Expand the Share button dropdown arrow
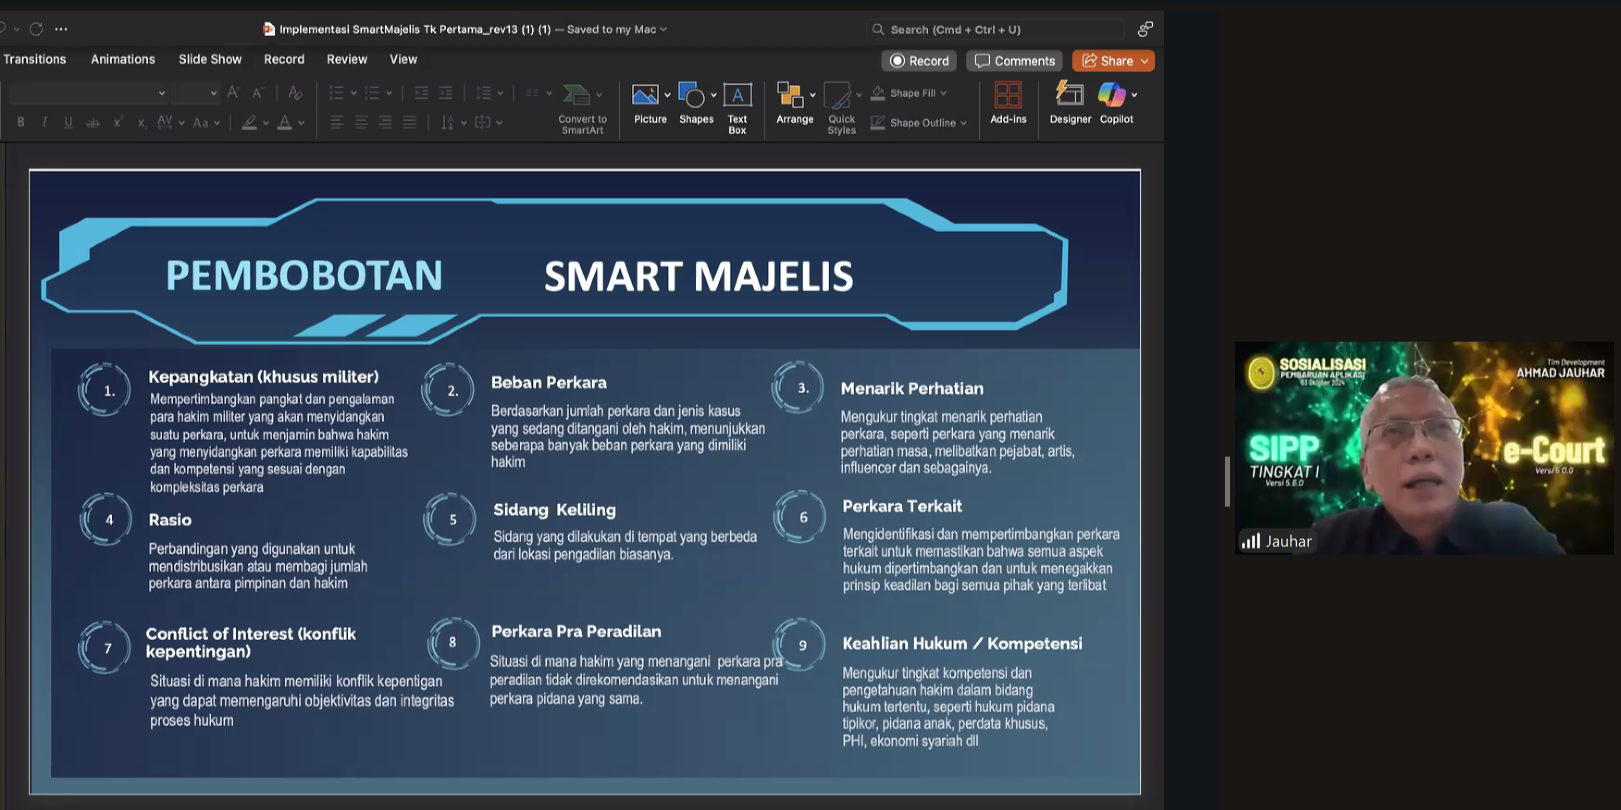1621x810 pixels. pyautogui.click(x=1144, y=61)
